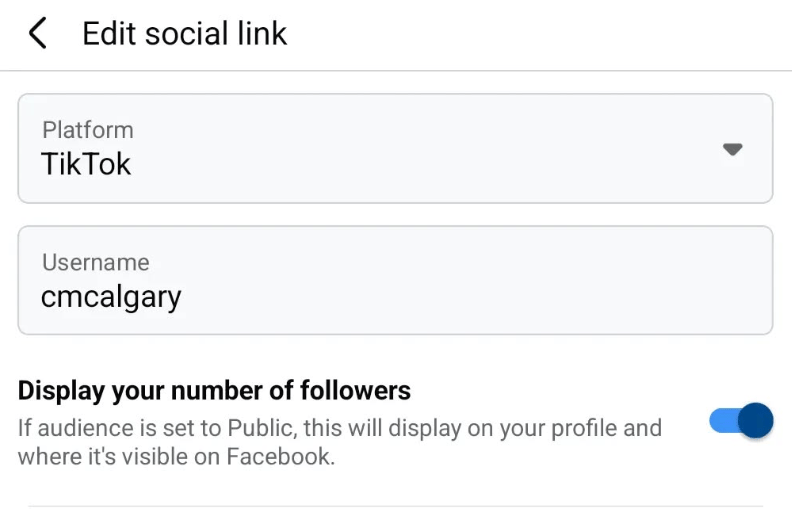792x522 pixels.
Task: Click the Username input field
Action: [x=395, y=280]
